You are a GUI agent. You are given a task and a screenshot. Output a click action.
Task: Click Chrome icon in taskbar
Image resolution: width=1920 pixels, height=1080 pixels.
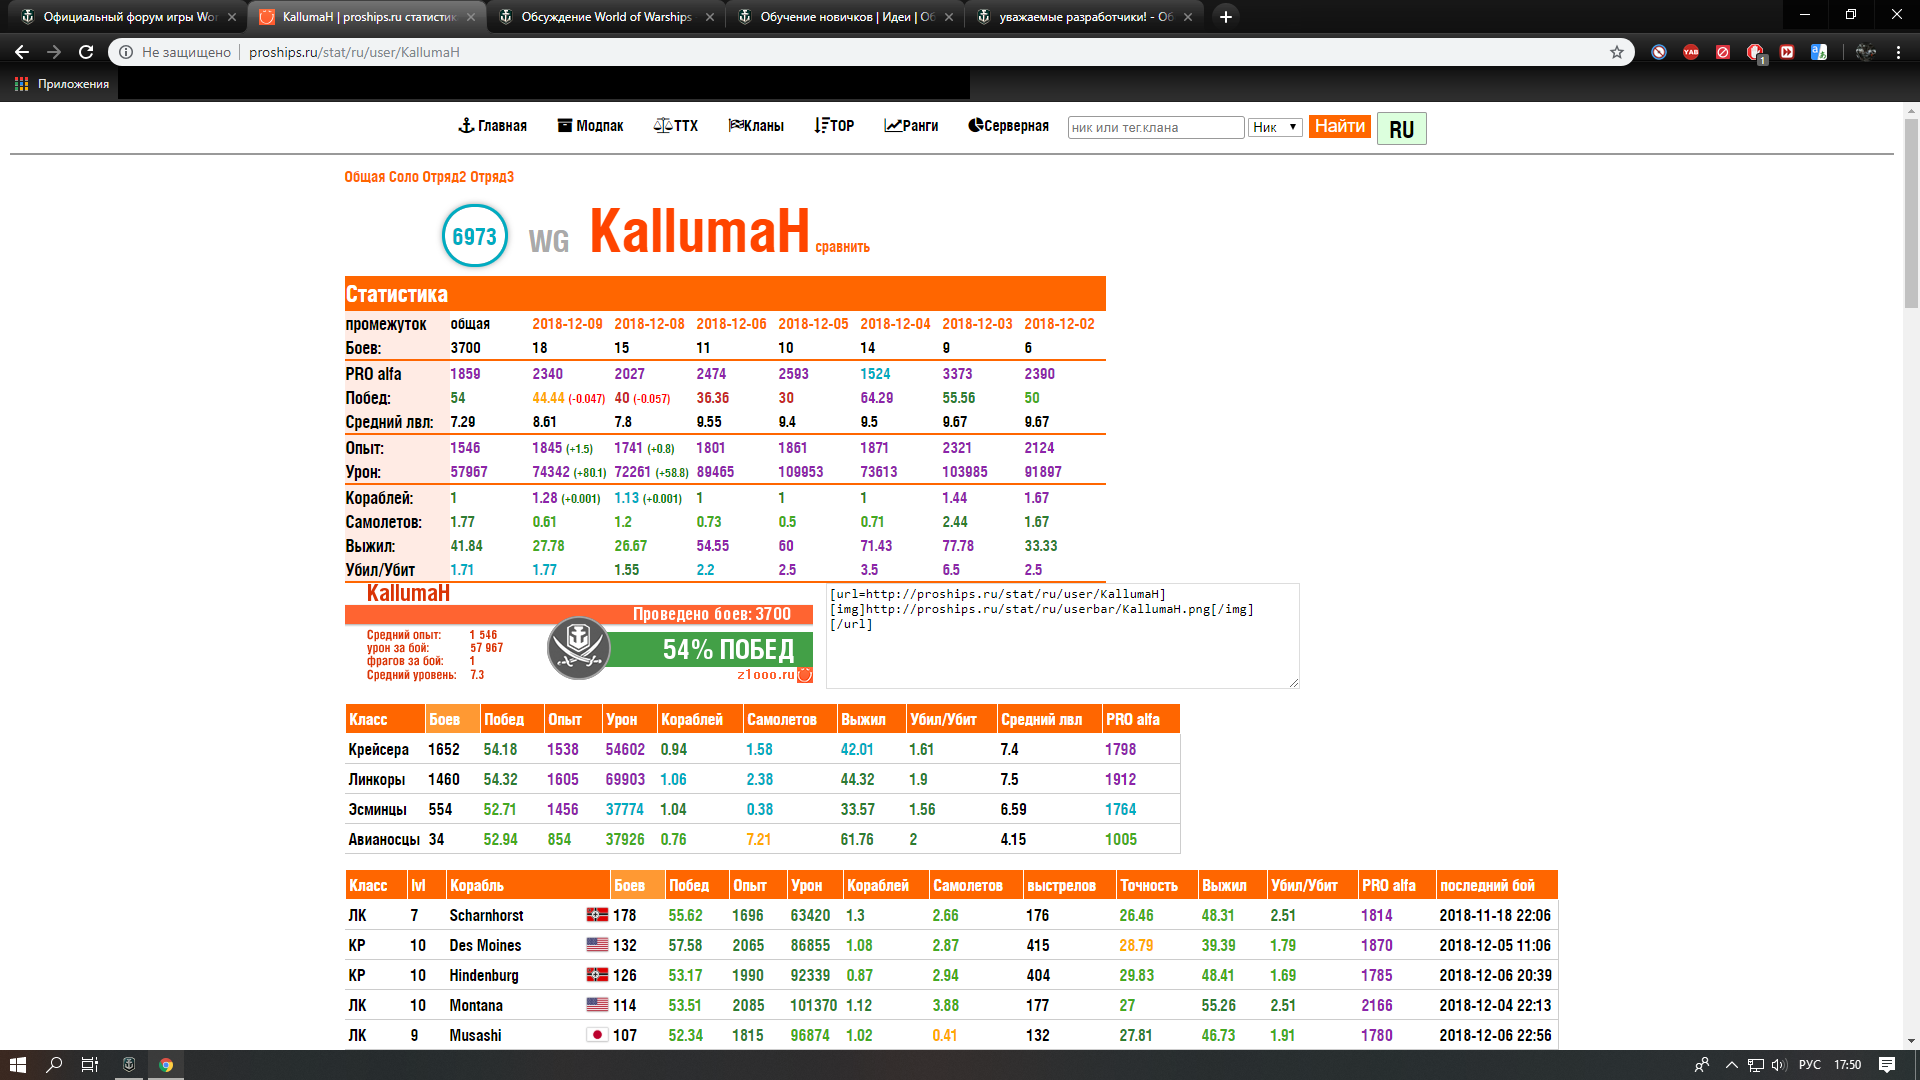click(166, 1065)
